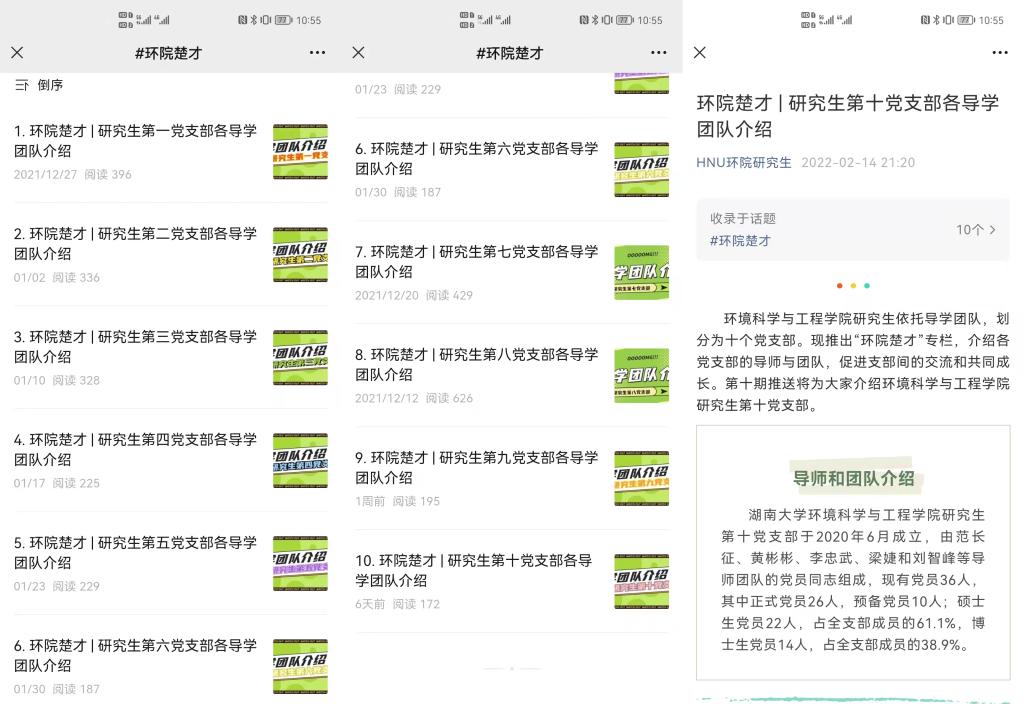Click thumbnail for 第三党支部 article
The height and width of the screenshot is (704, 1024).
coord(300,357)
